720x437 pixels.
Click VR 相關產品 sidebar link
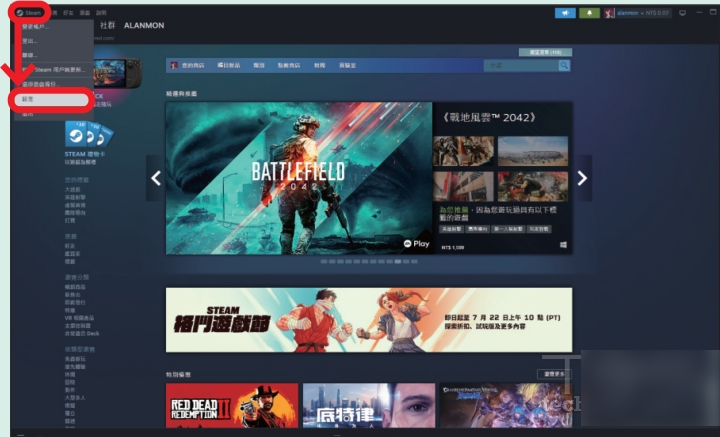79,318
